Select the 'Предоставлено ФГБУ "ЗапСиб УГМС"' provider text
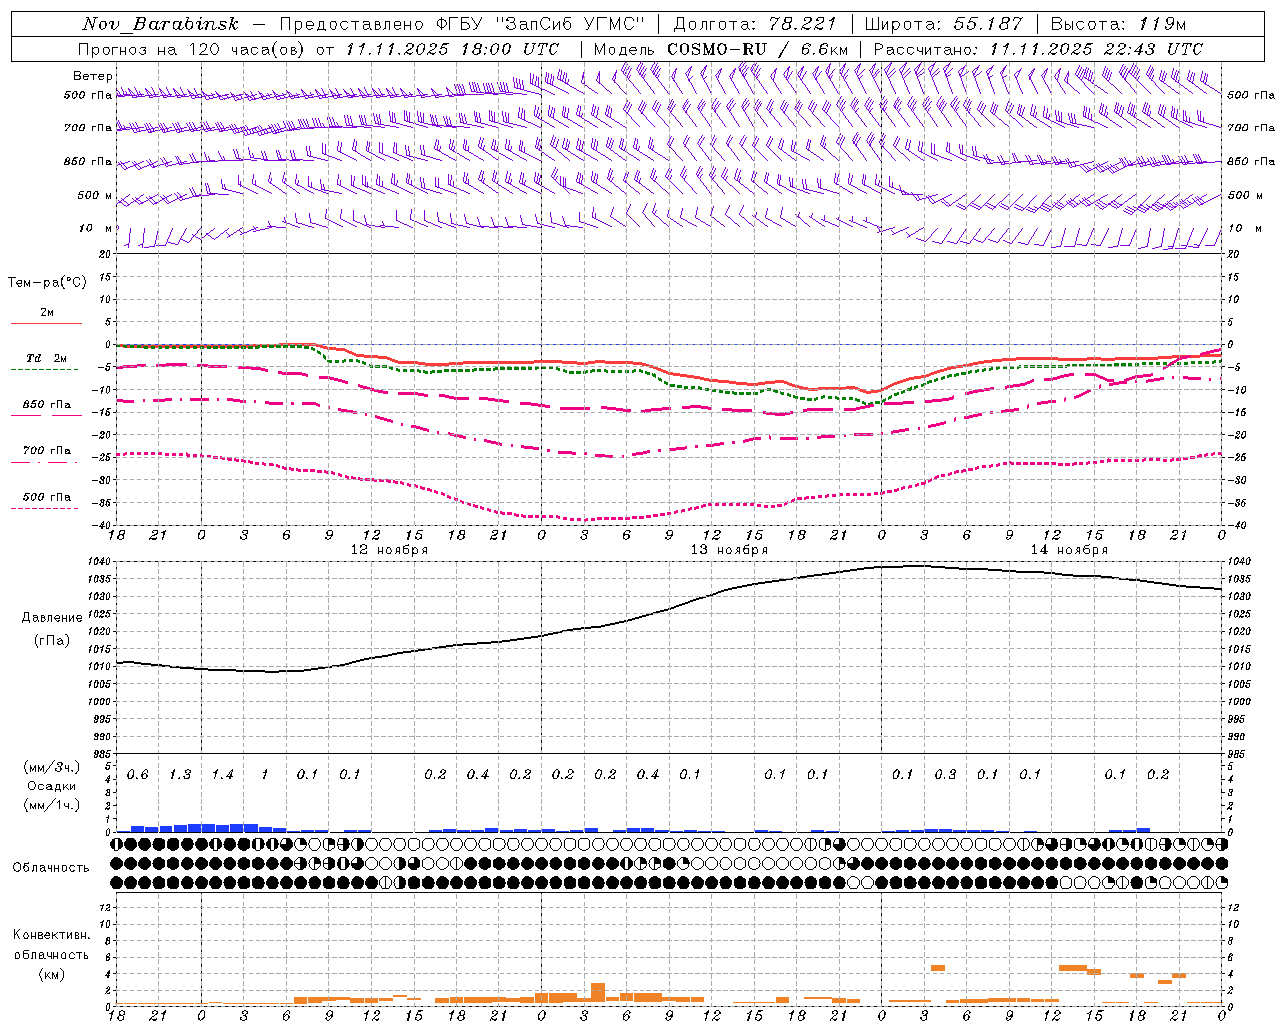Screen dimensions: 1280x1024 pyautogui.click(x=462, y=24)
